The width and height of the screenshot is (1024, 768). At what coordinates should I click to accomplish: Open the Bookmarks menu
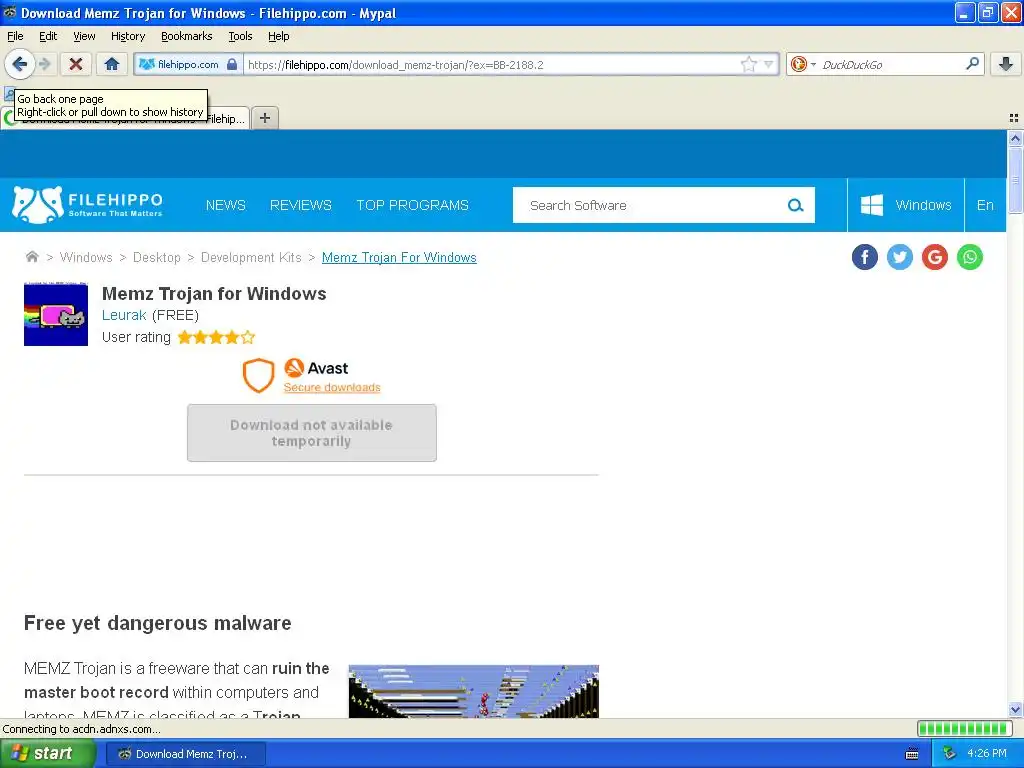click(186, 36)
